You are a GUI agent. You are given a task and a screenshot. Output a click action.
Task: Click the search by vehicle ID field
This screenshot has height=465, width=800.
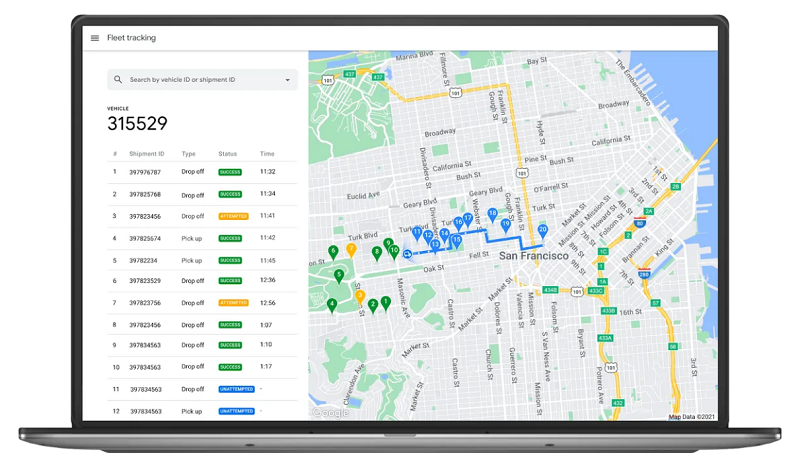[x=202, y=80]
